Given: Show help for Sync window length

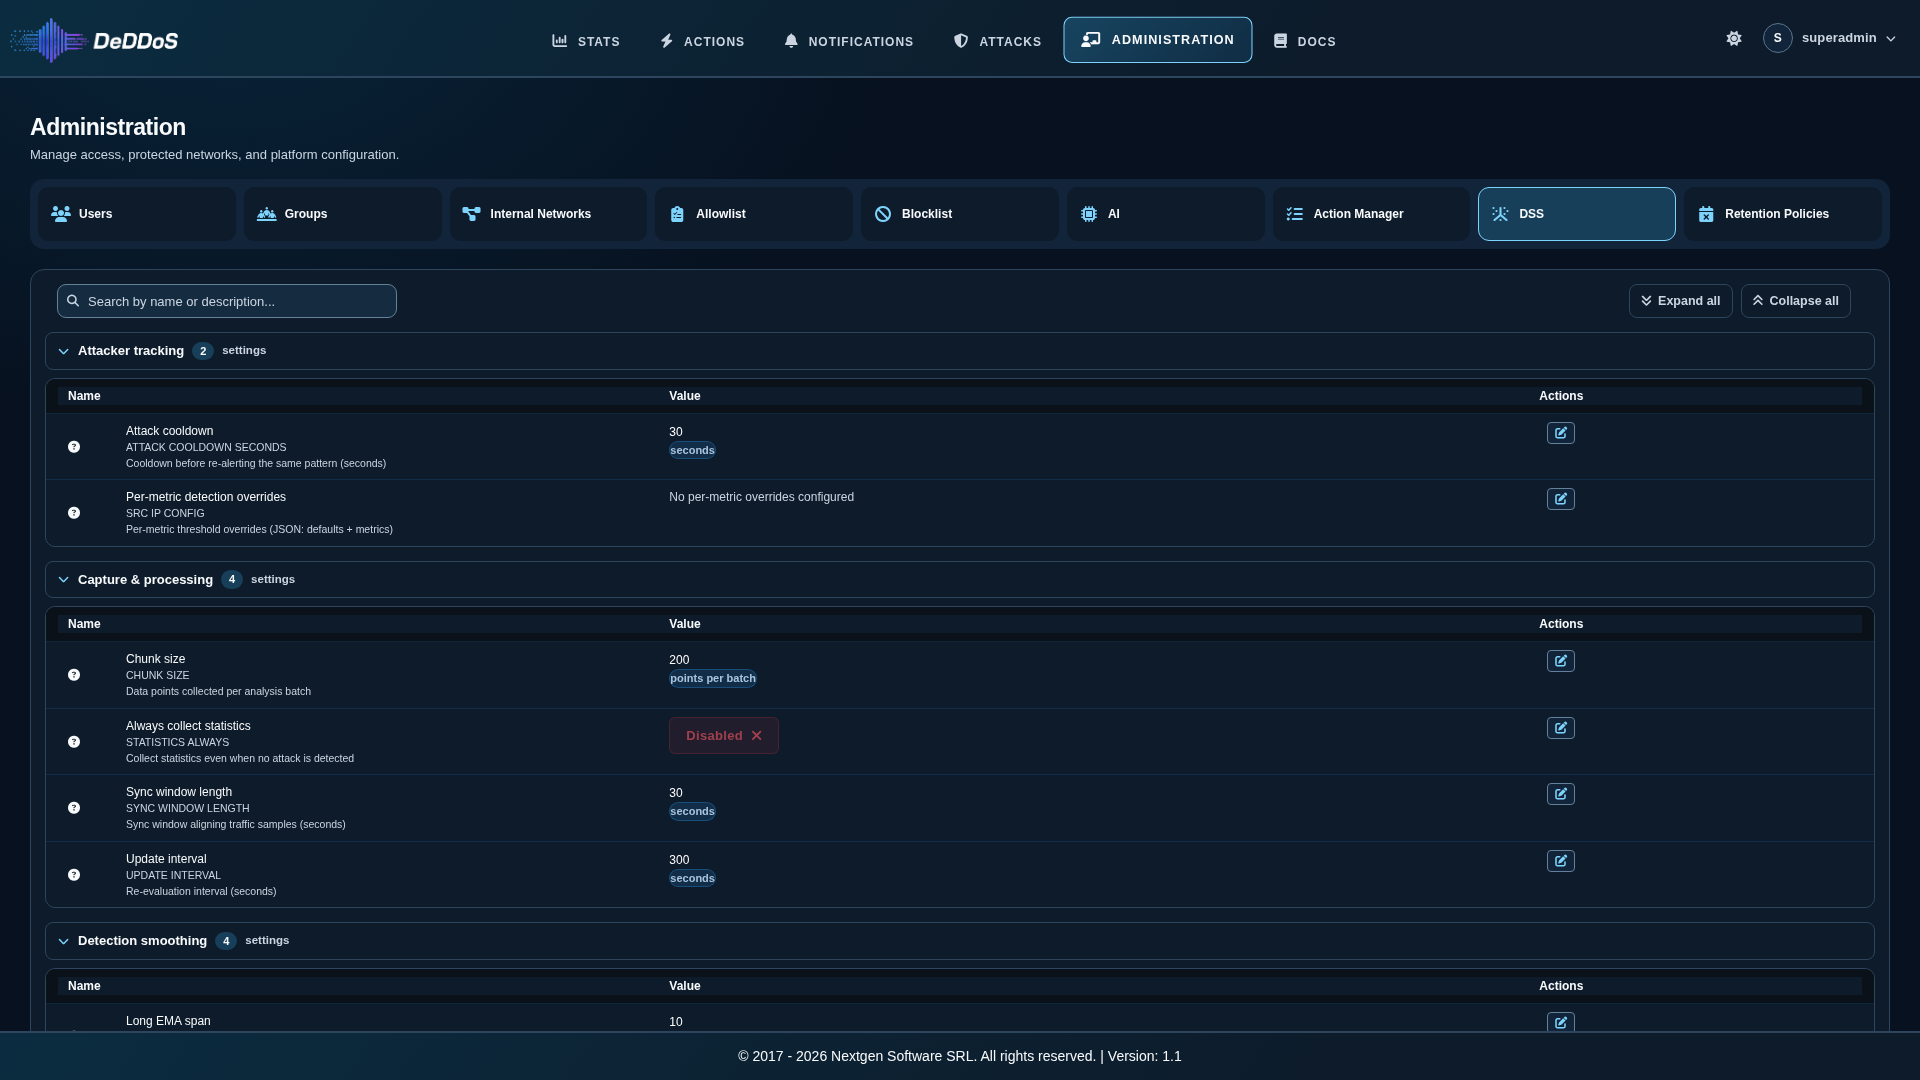Looking at the screenshot, I should click(74, 808).
